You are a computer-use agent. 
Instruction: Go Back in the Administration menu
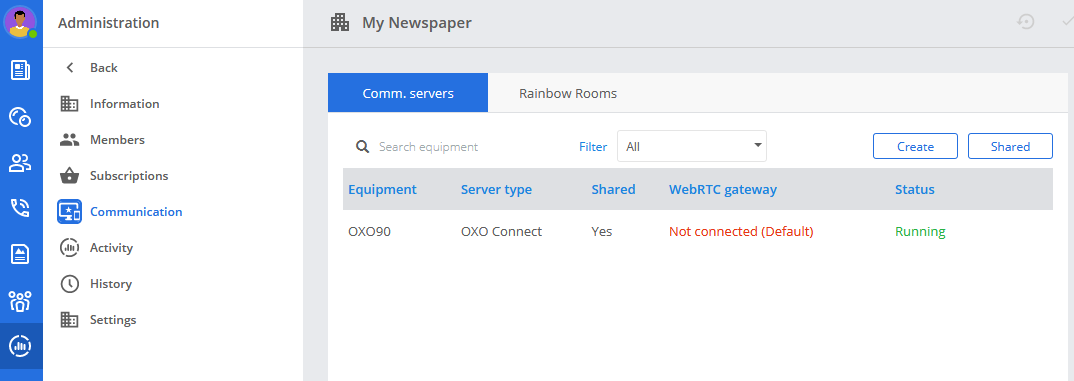click(x=103, y=68)
